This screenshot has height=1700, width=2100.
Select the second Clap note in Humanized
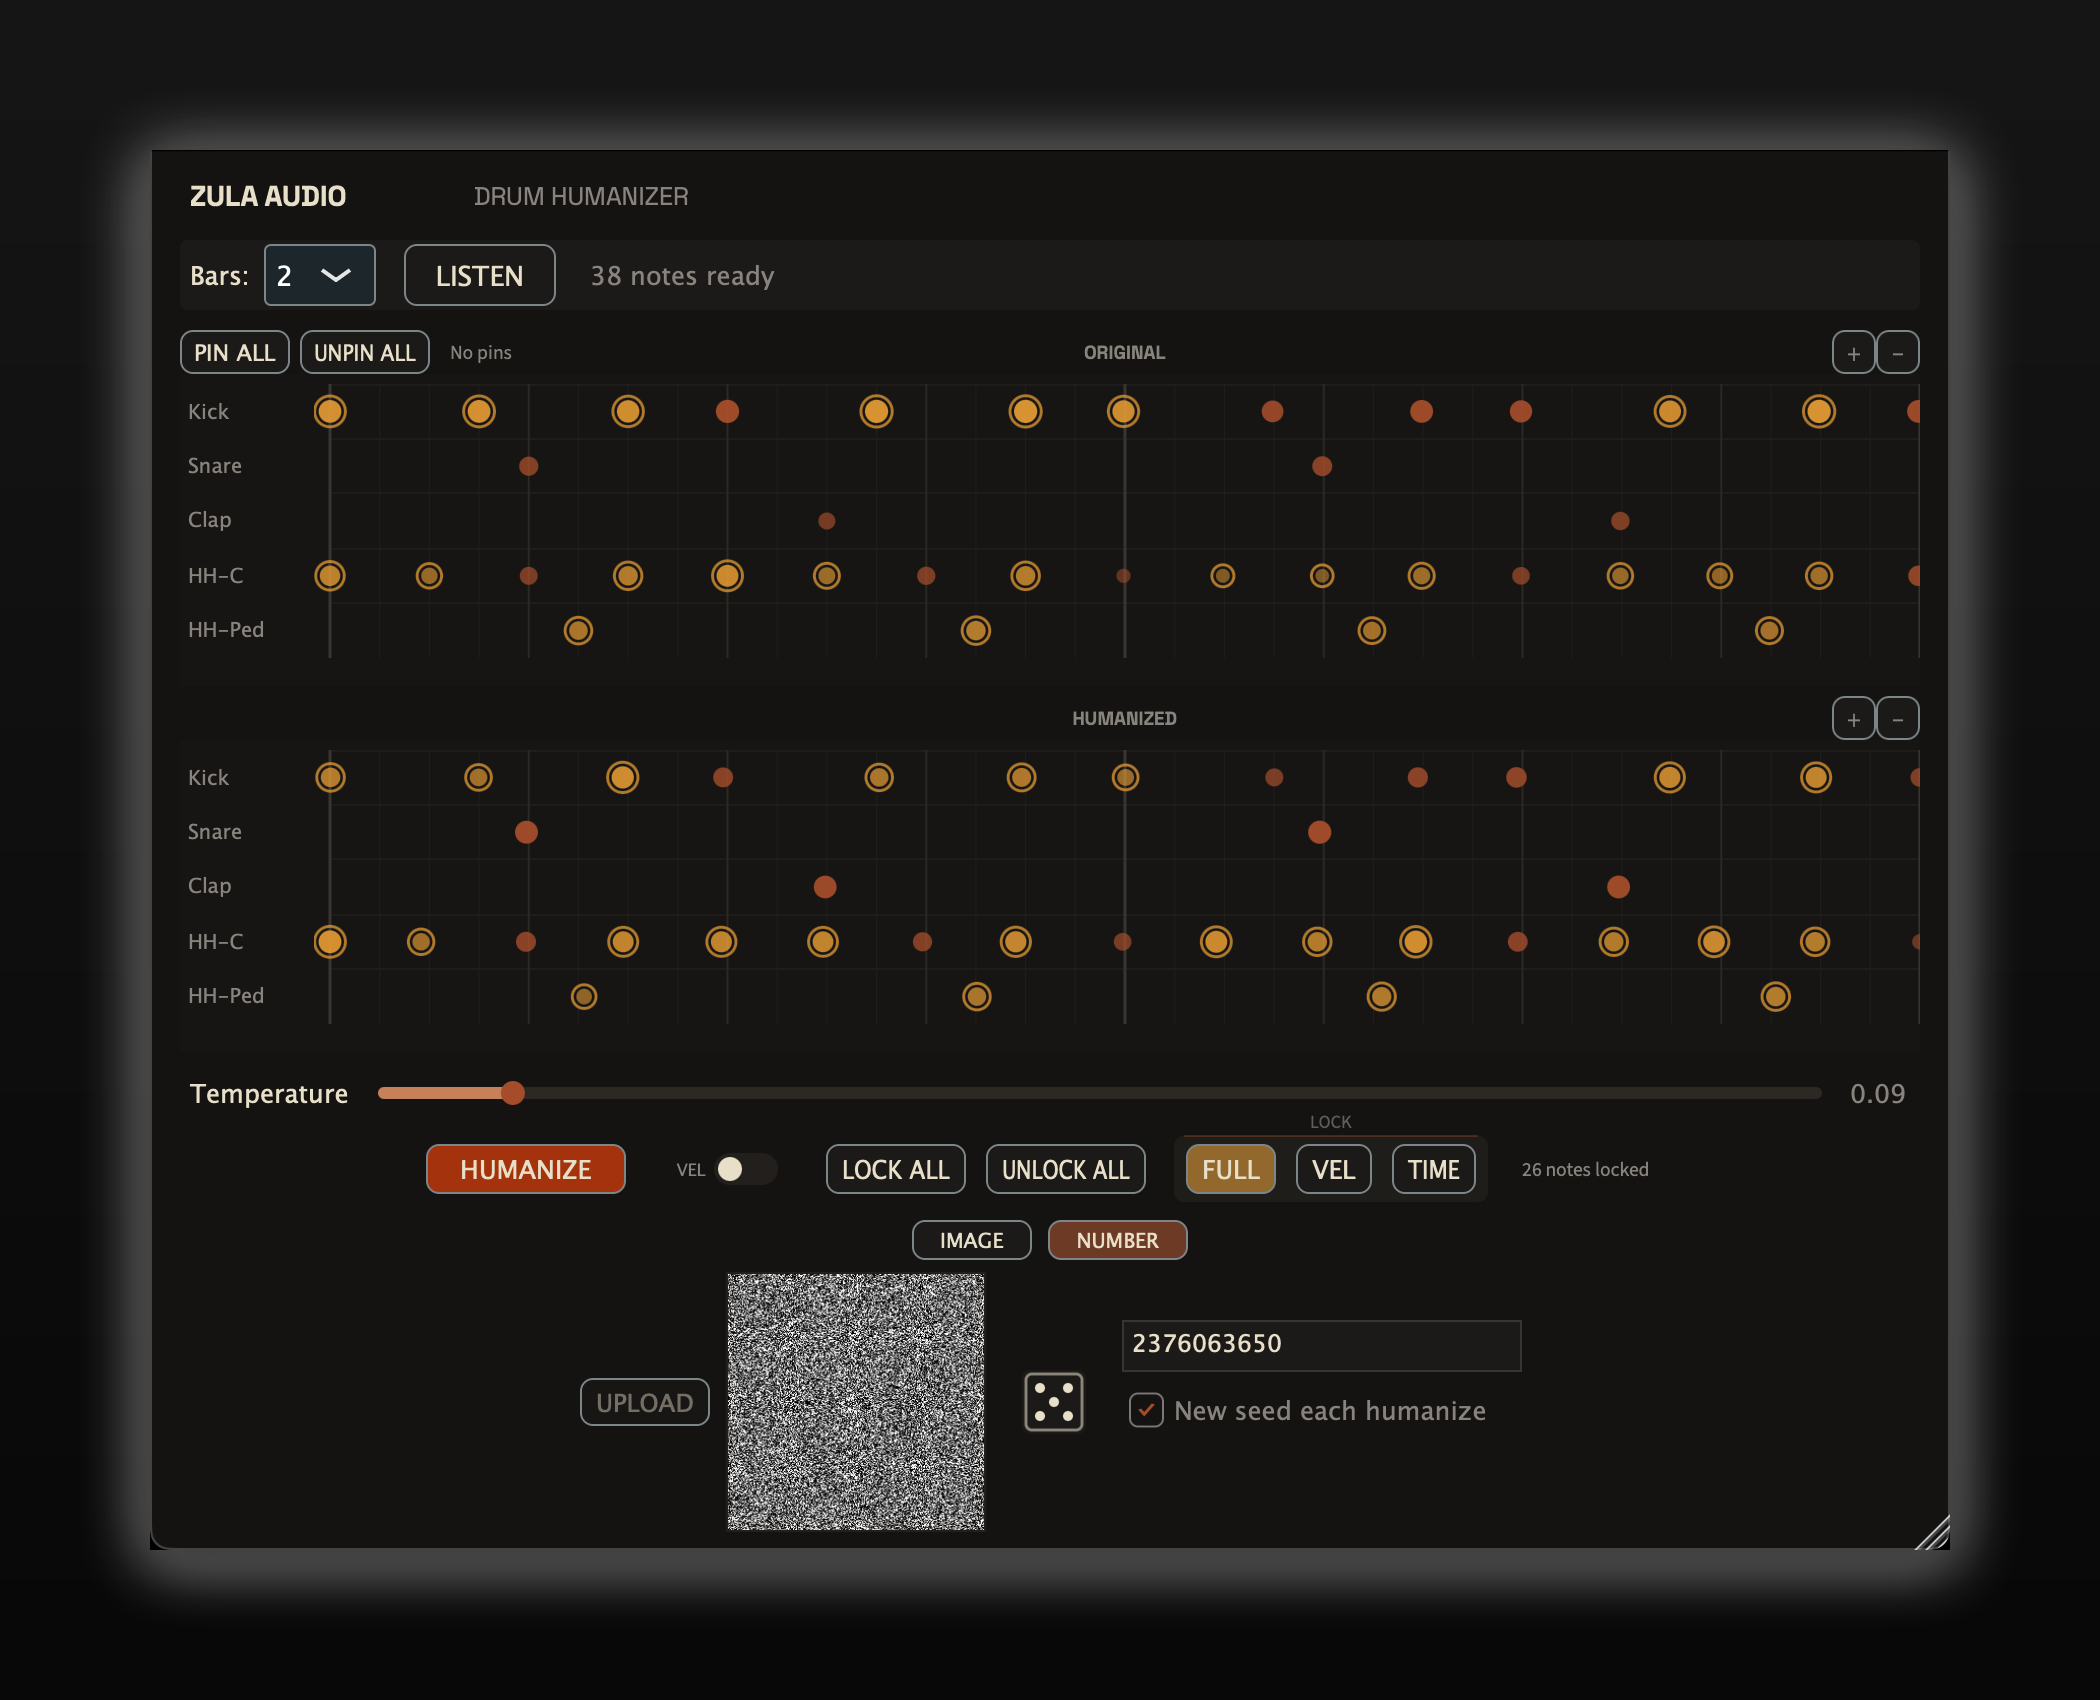pos(1618,887)
